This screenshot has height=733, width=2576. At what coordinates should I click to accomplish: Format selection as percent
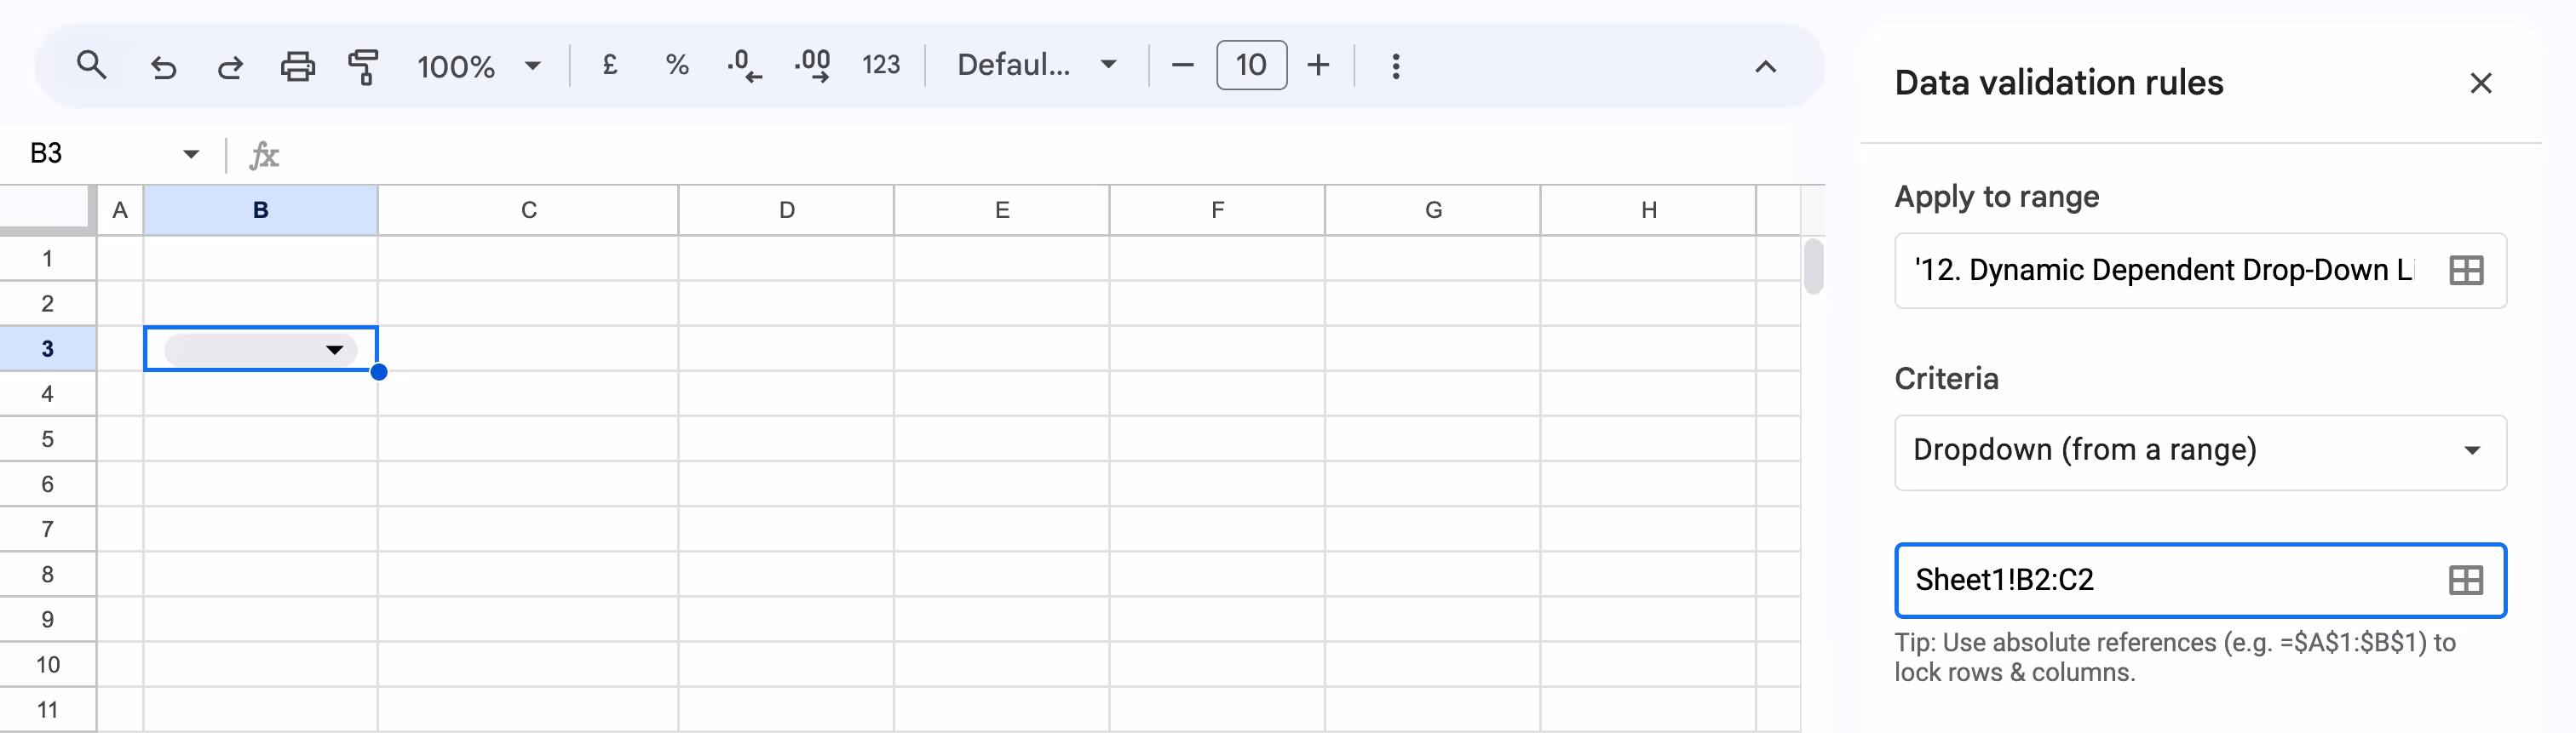click(677, 65)
